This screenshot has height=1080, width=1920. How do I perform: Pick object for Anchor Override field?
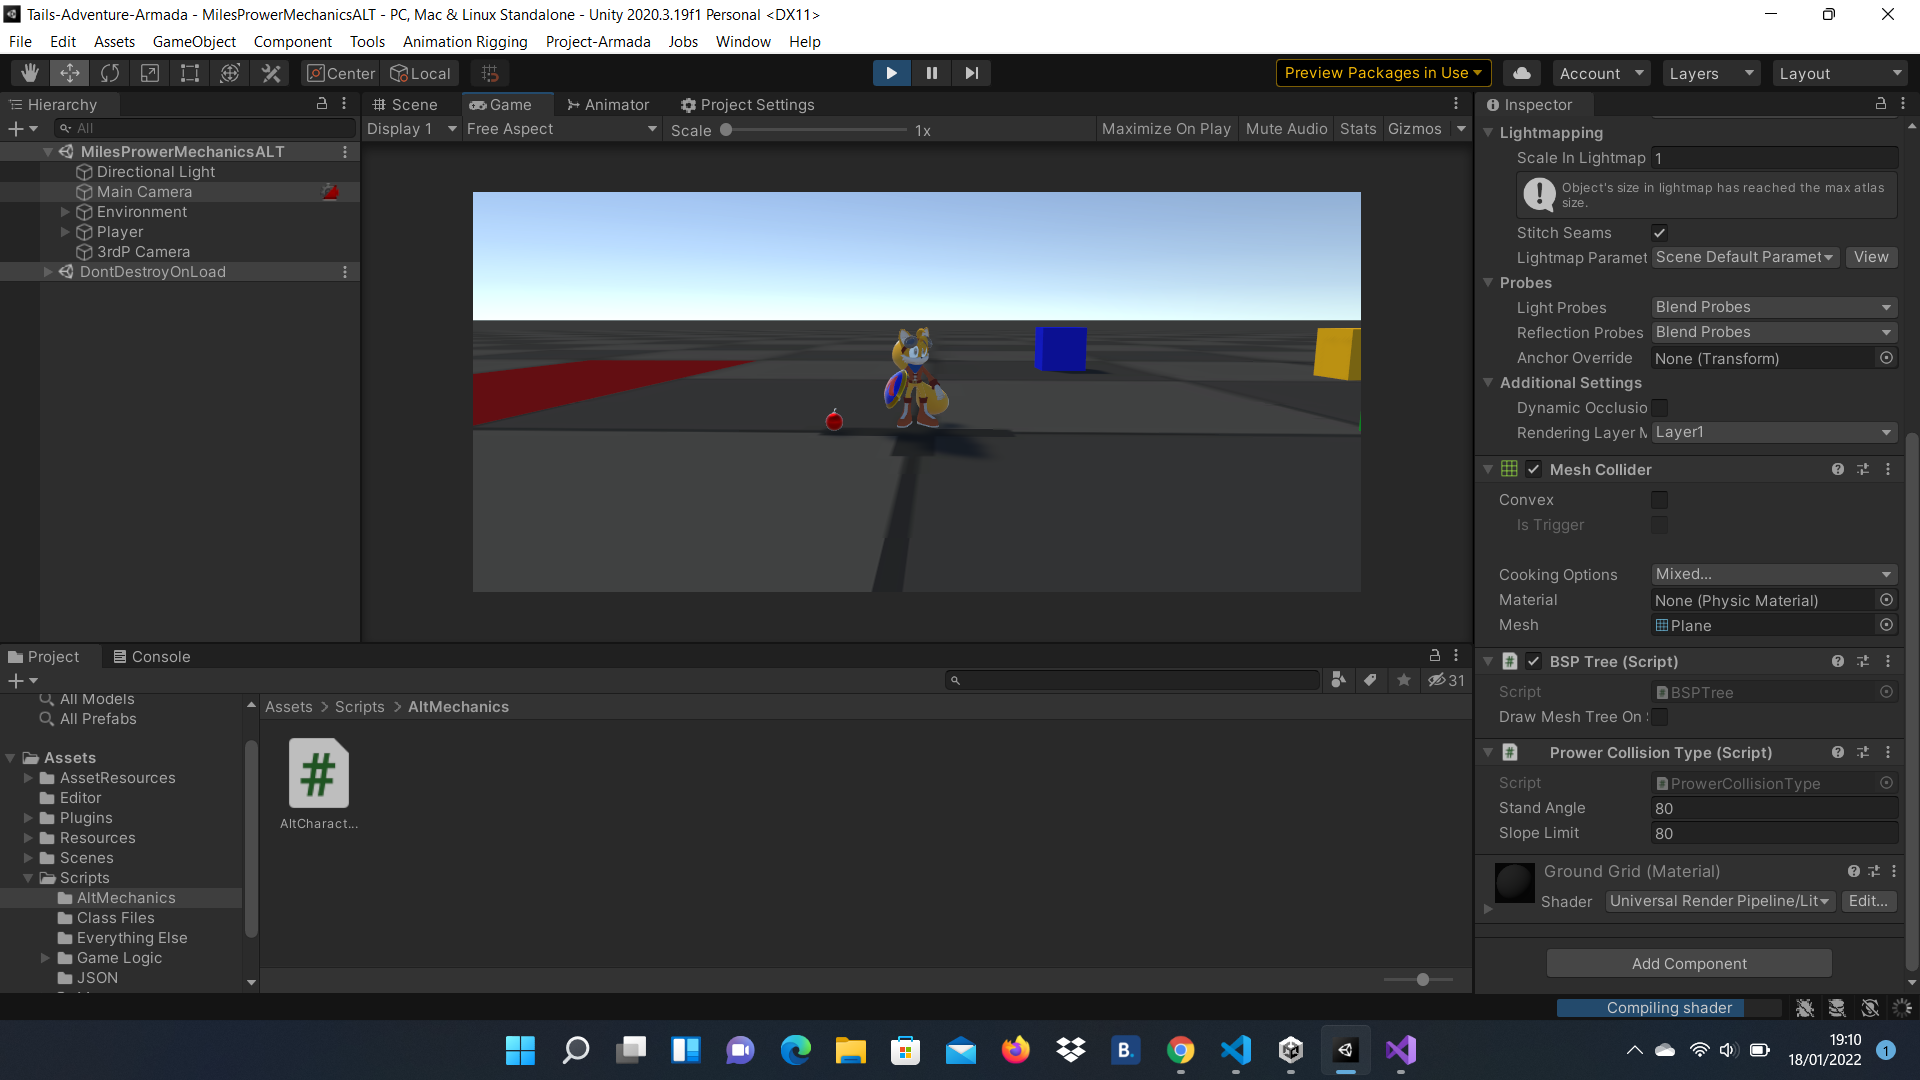click(1886, 358)
